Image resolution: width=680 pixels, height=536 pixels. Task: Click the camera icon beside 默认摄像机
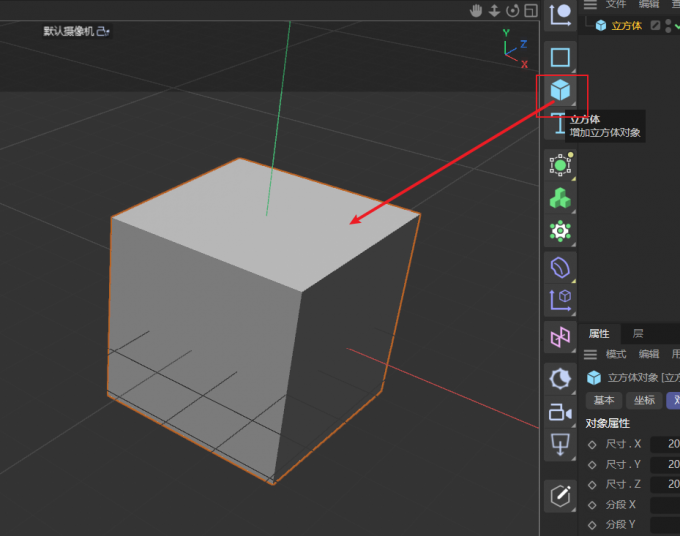[103, 31]
